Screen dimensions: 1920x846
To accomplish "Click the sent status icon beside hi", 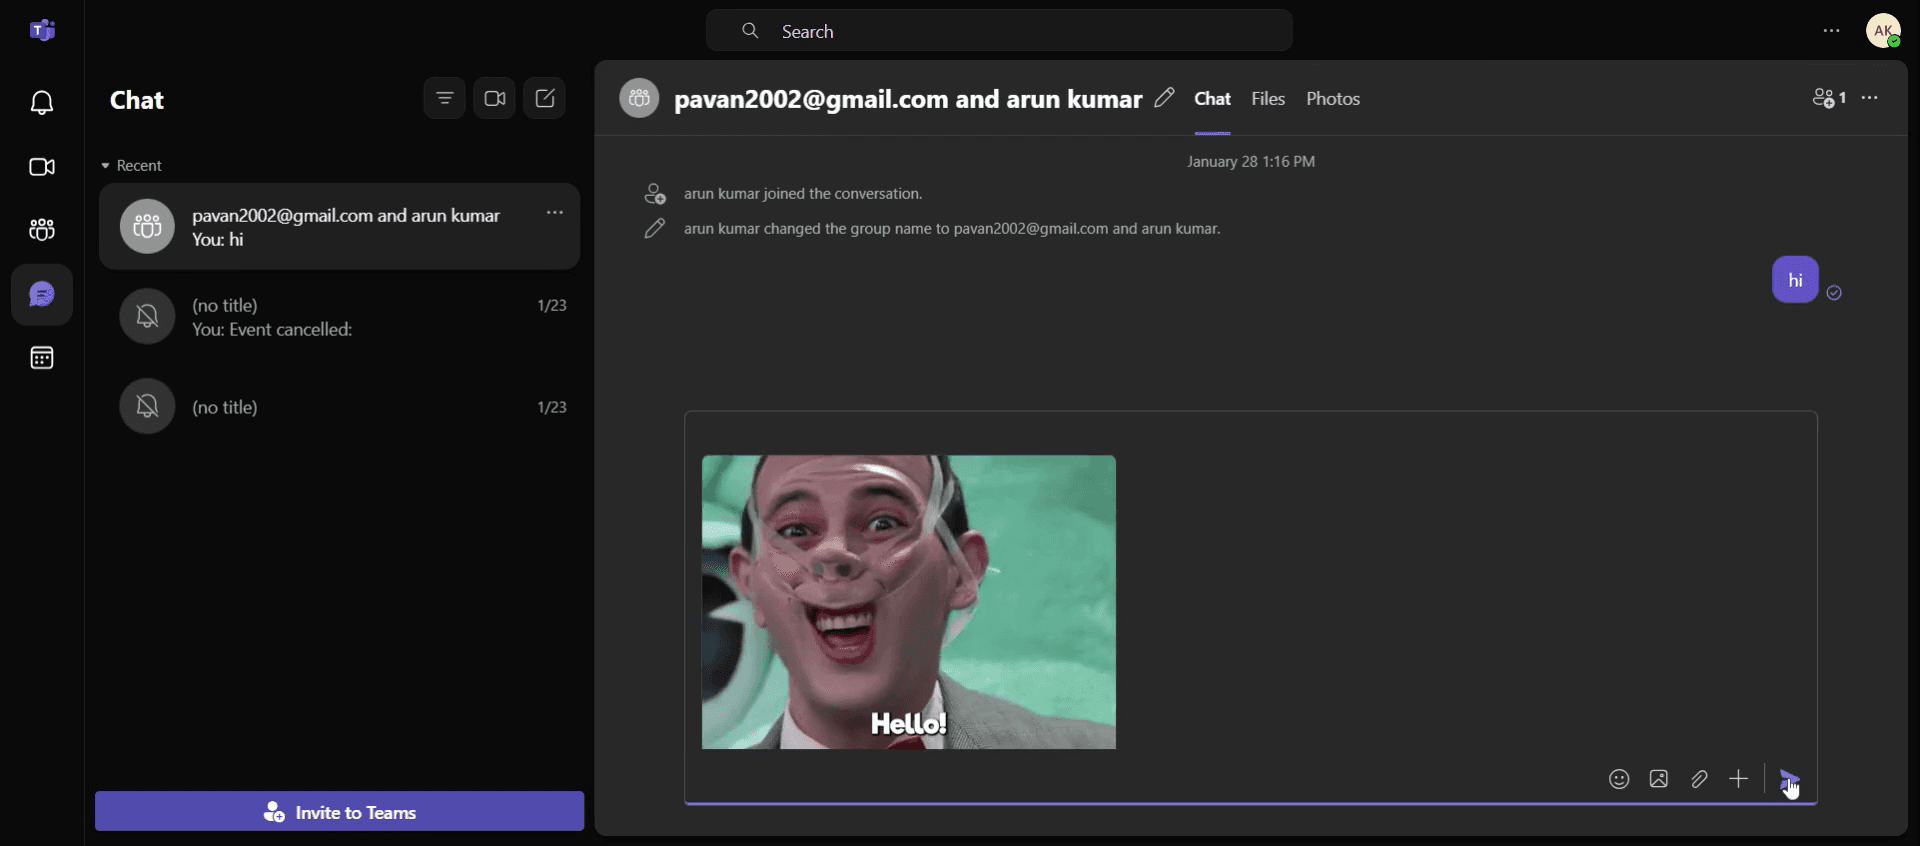I will click(x=1834, y=293).
